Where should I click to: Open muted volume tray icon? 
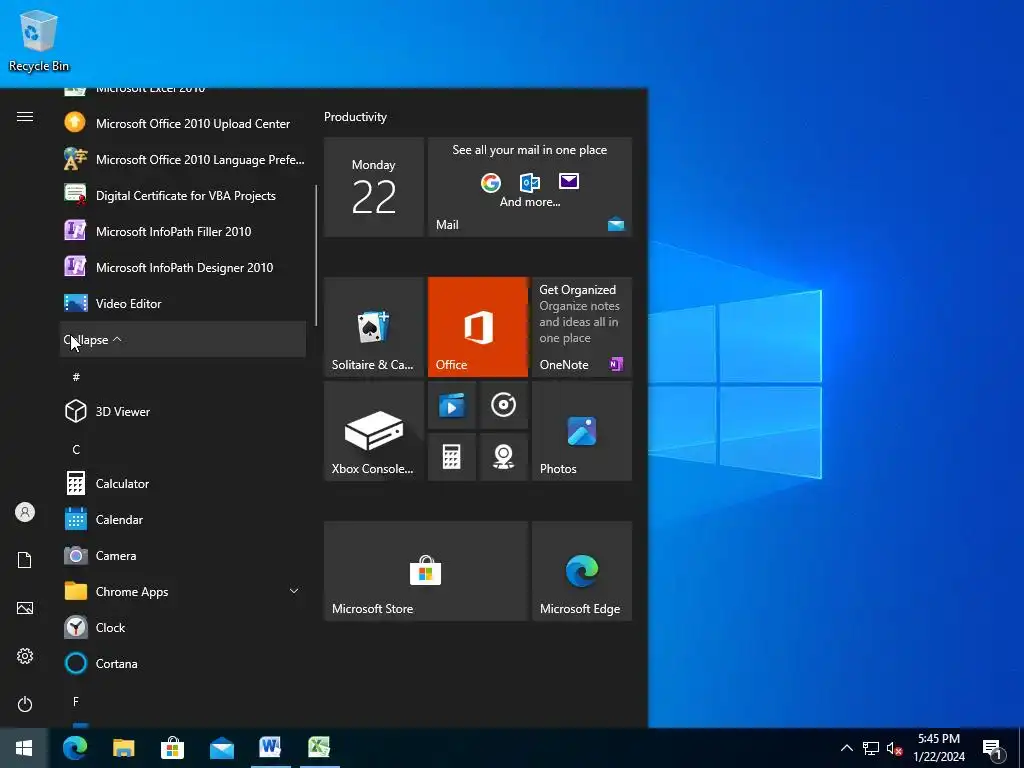(894, 748)
